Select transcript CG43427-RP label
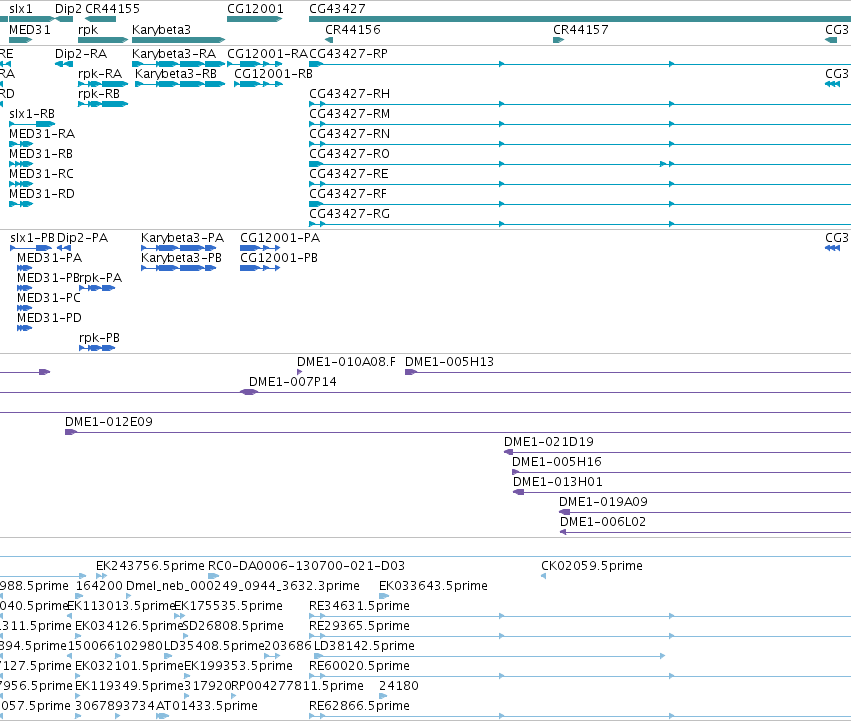The image size is (851, 721). click(348, 54)
